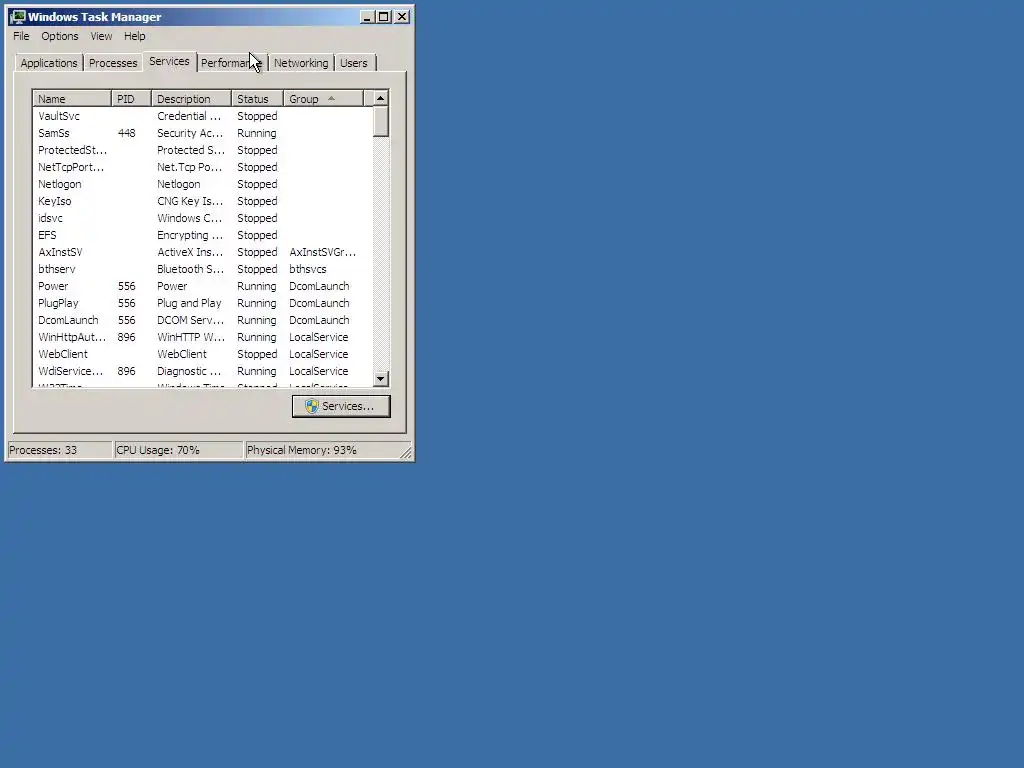Maximize the Task Manager window

pyautogui.click(x=384, y=17)
